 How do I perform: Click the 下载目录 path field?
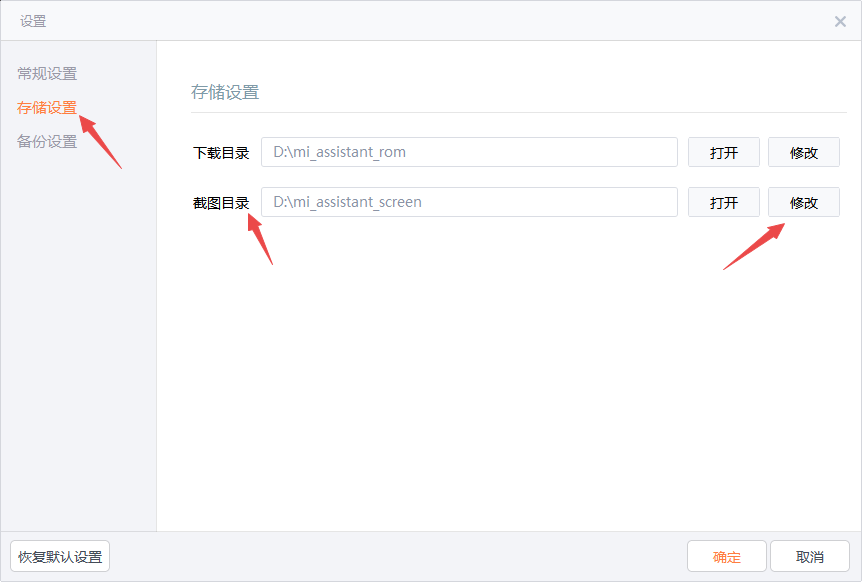click(x=469, y=152)
